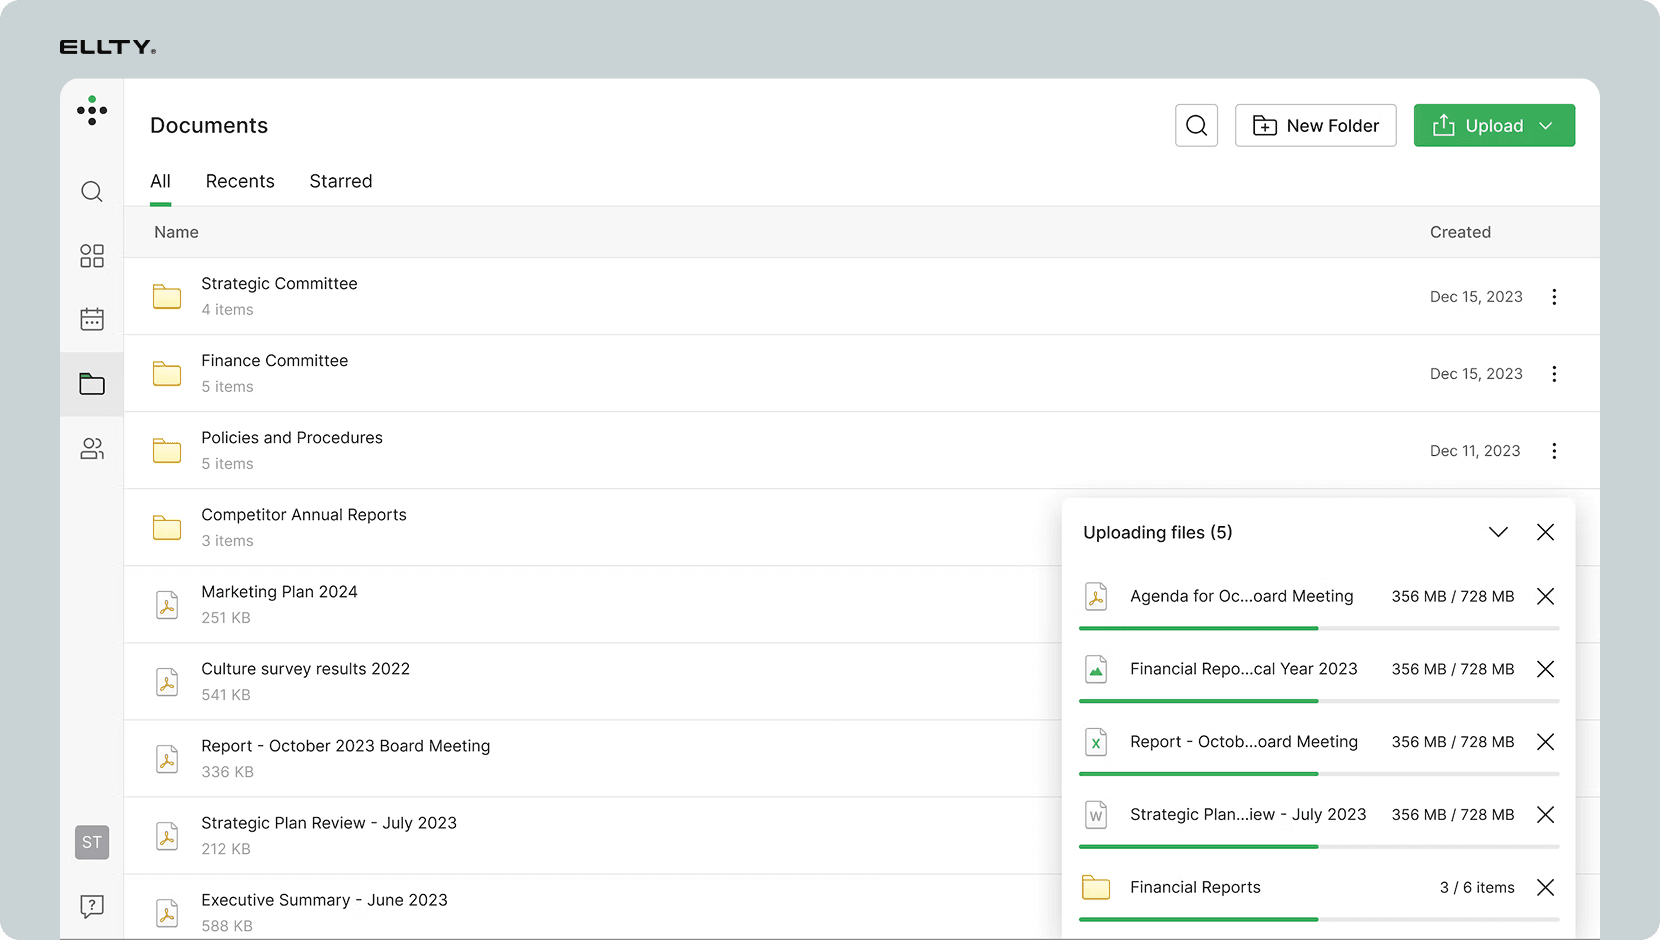This screenshot has width=1660, height=940.
Task: Cancel upload of Financial Reports folder
Action: (1545, 887)
